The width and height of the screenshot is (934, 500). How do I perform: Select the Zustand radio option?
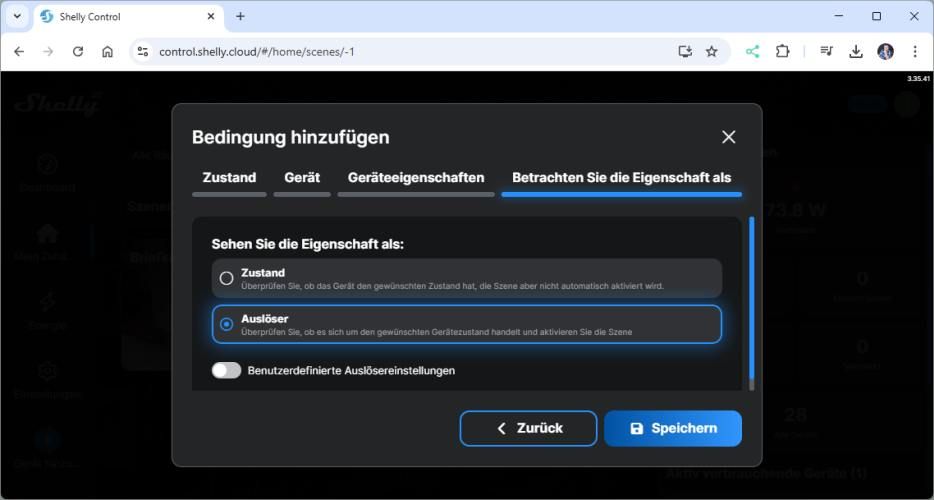pyautogui.click(x=227, y=278)
